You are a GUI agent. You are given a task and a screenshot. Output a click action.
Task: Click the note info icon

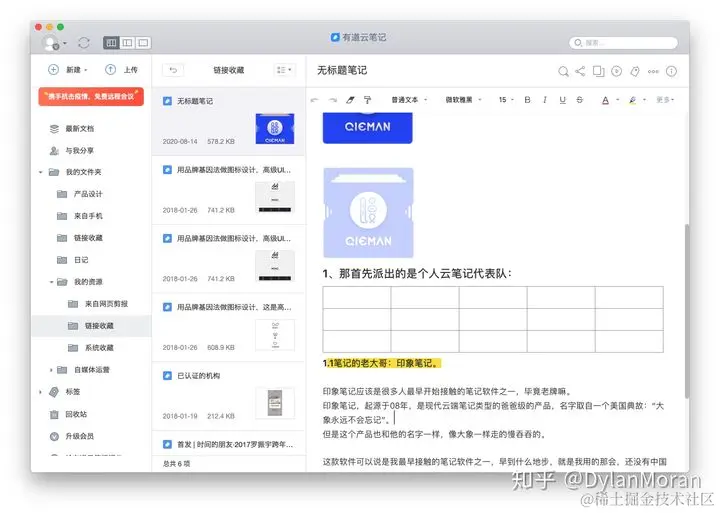click(671, 71)
